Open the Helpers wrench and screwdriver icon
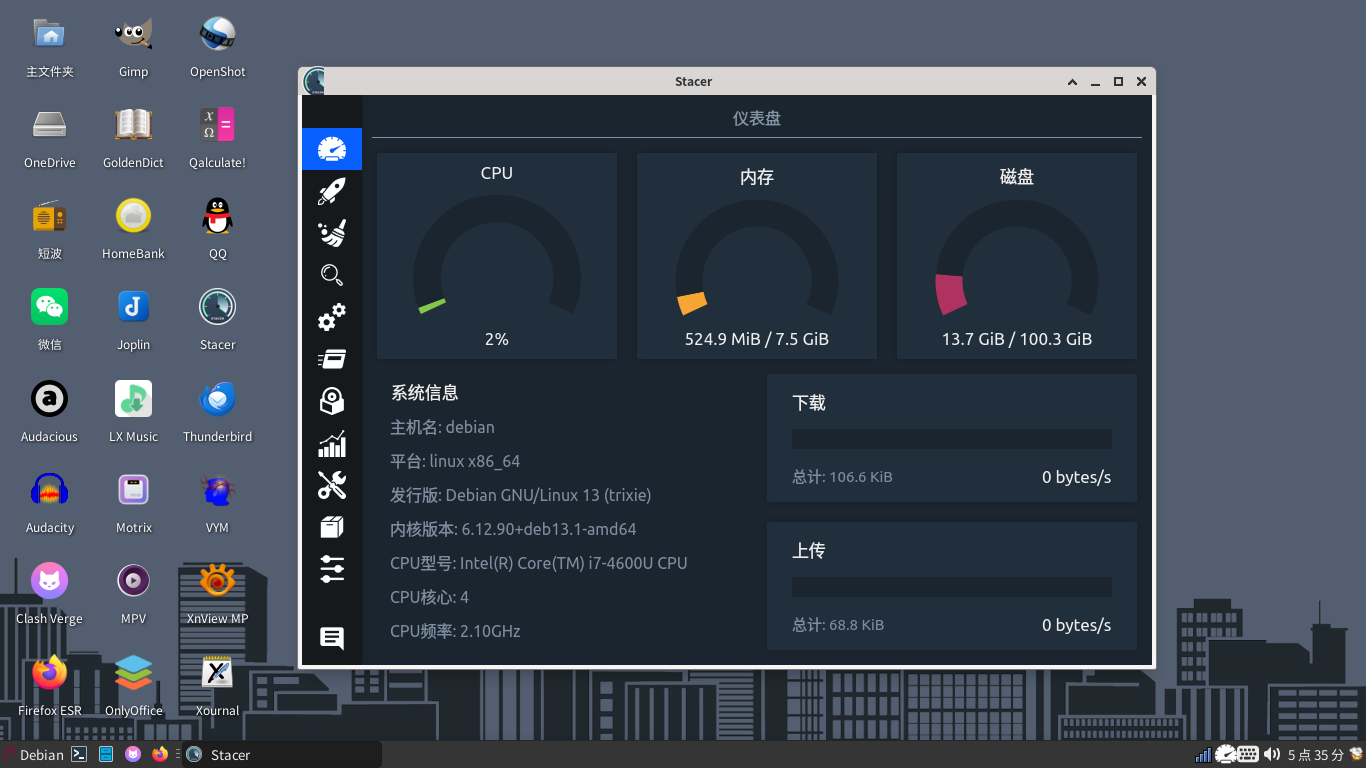This screenshot has height=768, width=1366. 332,485
